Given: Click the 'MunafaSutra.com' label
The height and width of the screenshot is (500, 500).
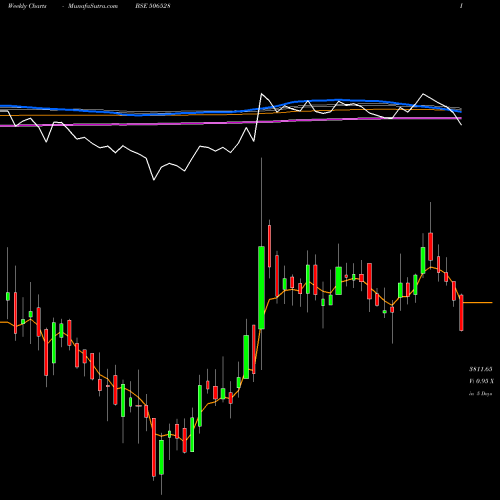Looking at the screenshot, I should pos(93,6).
